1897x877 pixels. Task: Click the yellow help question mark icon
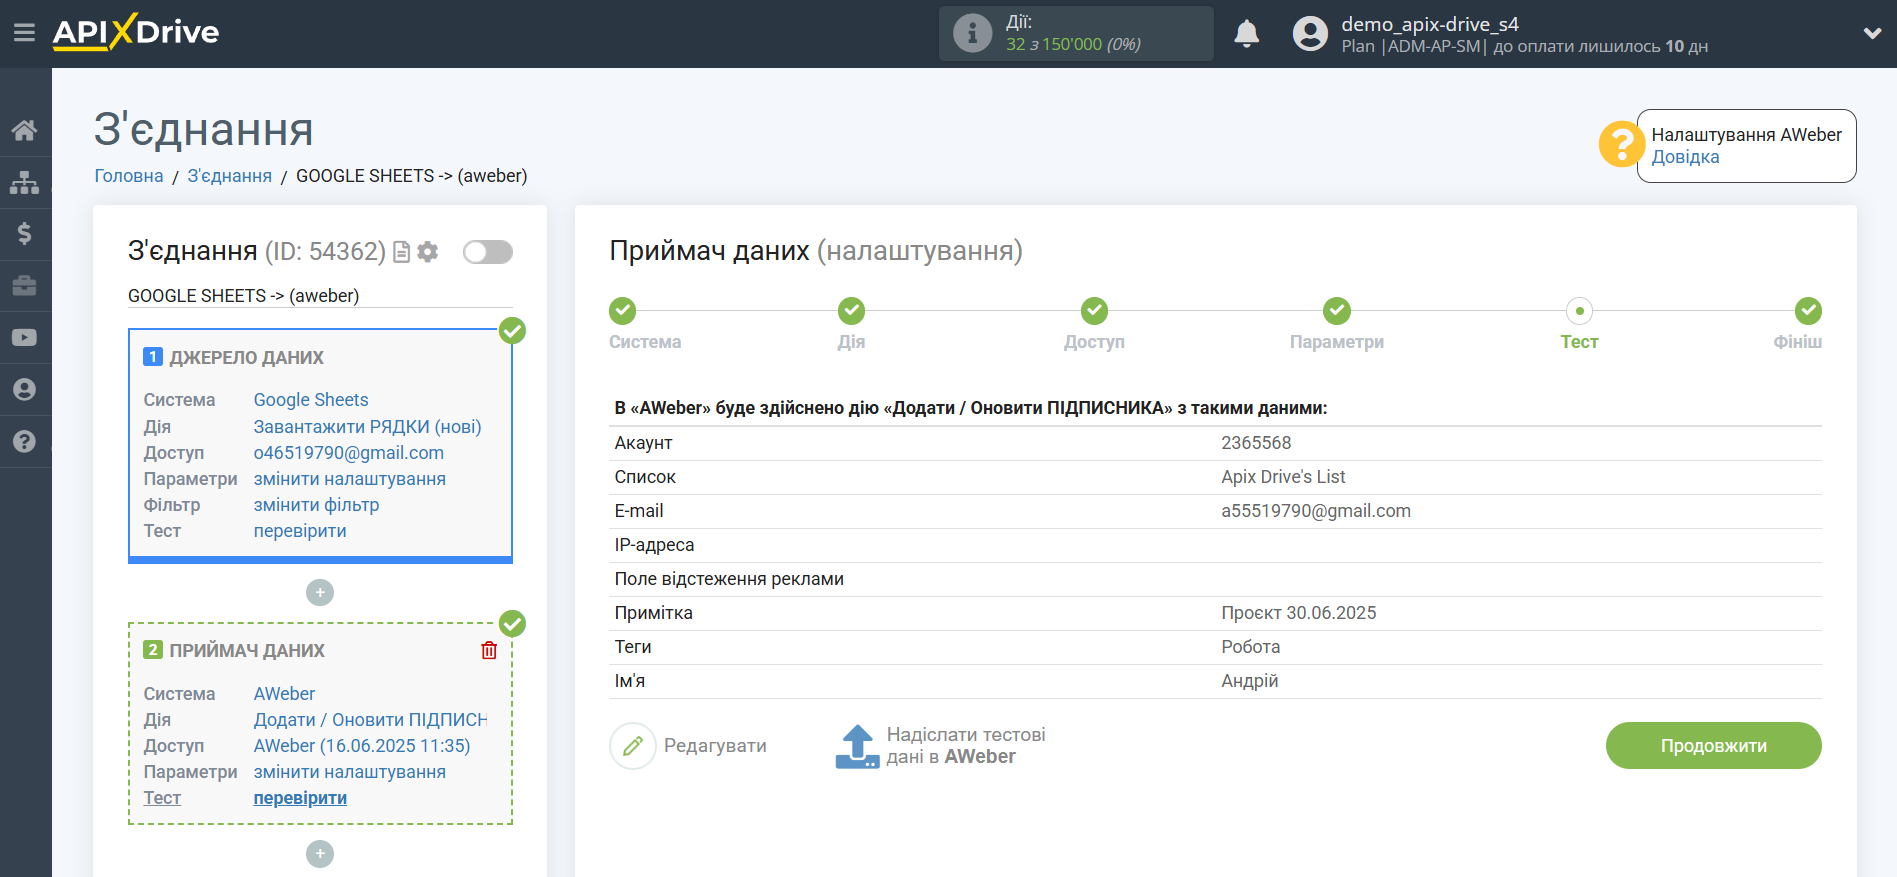[x=1620, y=145]
